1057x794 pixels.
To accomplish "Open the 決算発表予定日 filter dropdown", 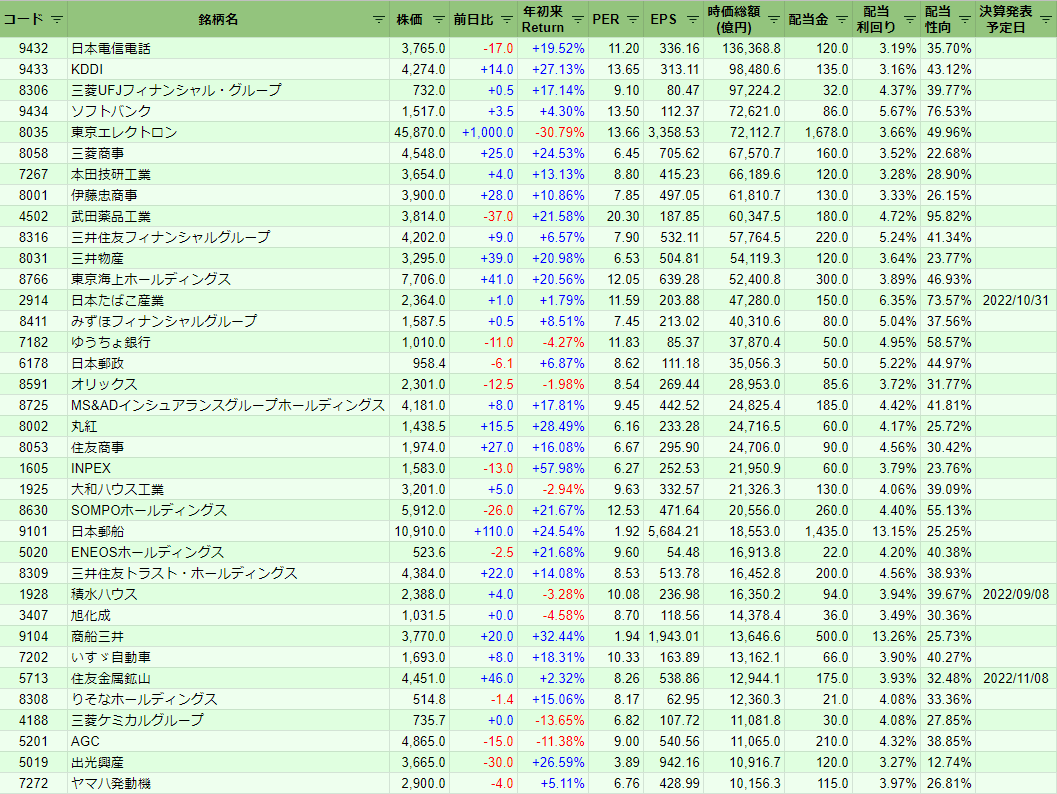I will pos(1046,20).
